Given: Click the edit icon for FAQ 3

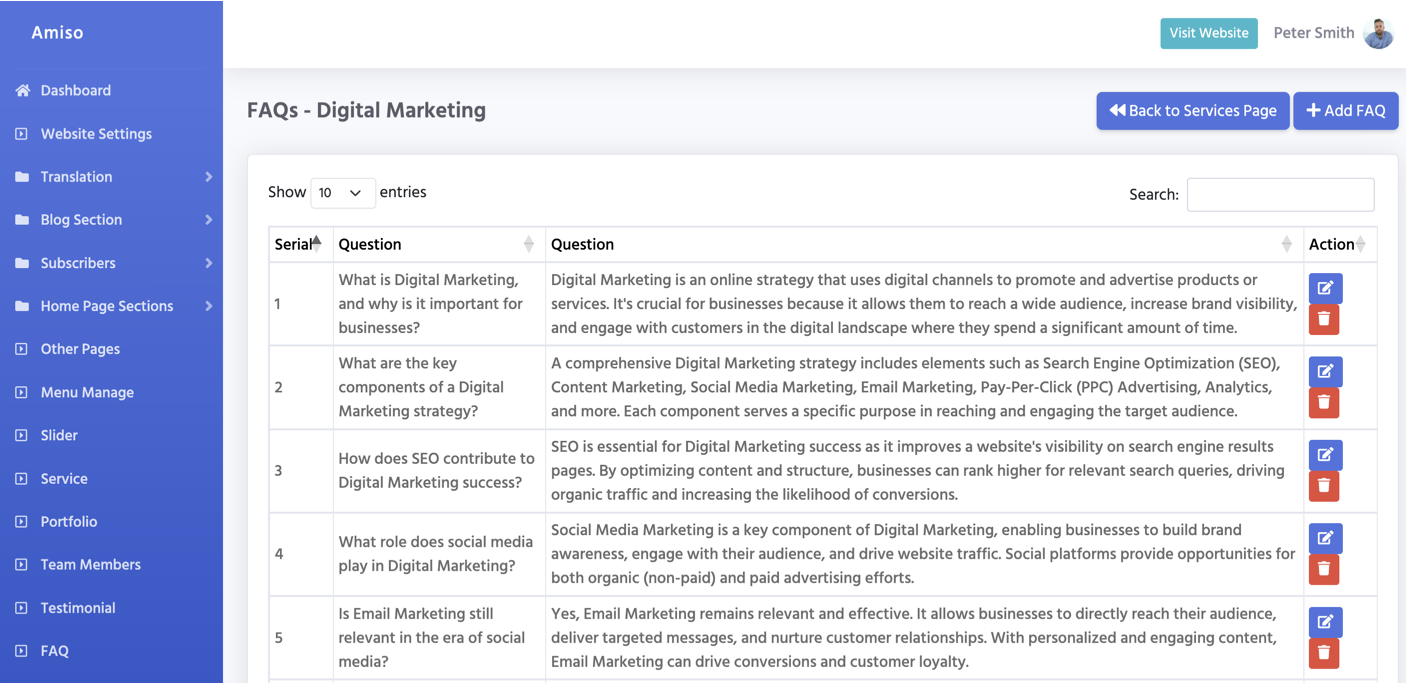Looking at the screenshot, I should point(1325,455).
